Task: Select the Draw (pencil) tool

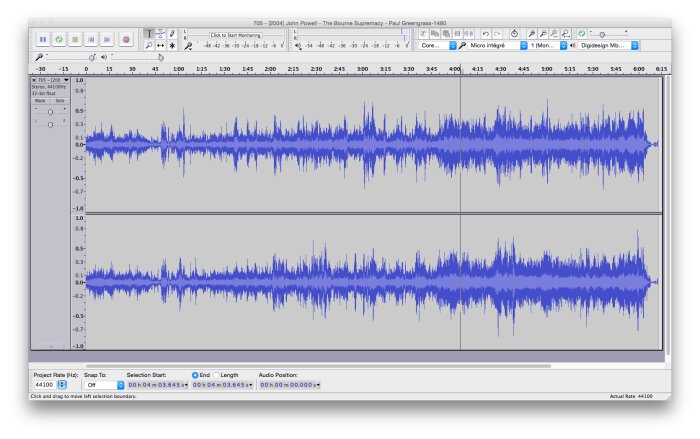Action: 172,33
